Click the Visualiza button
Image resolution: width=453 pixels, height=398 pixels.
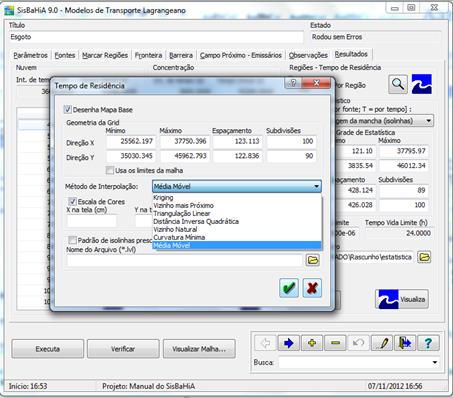coord(402,299)
